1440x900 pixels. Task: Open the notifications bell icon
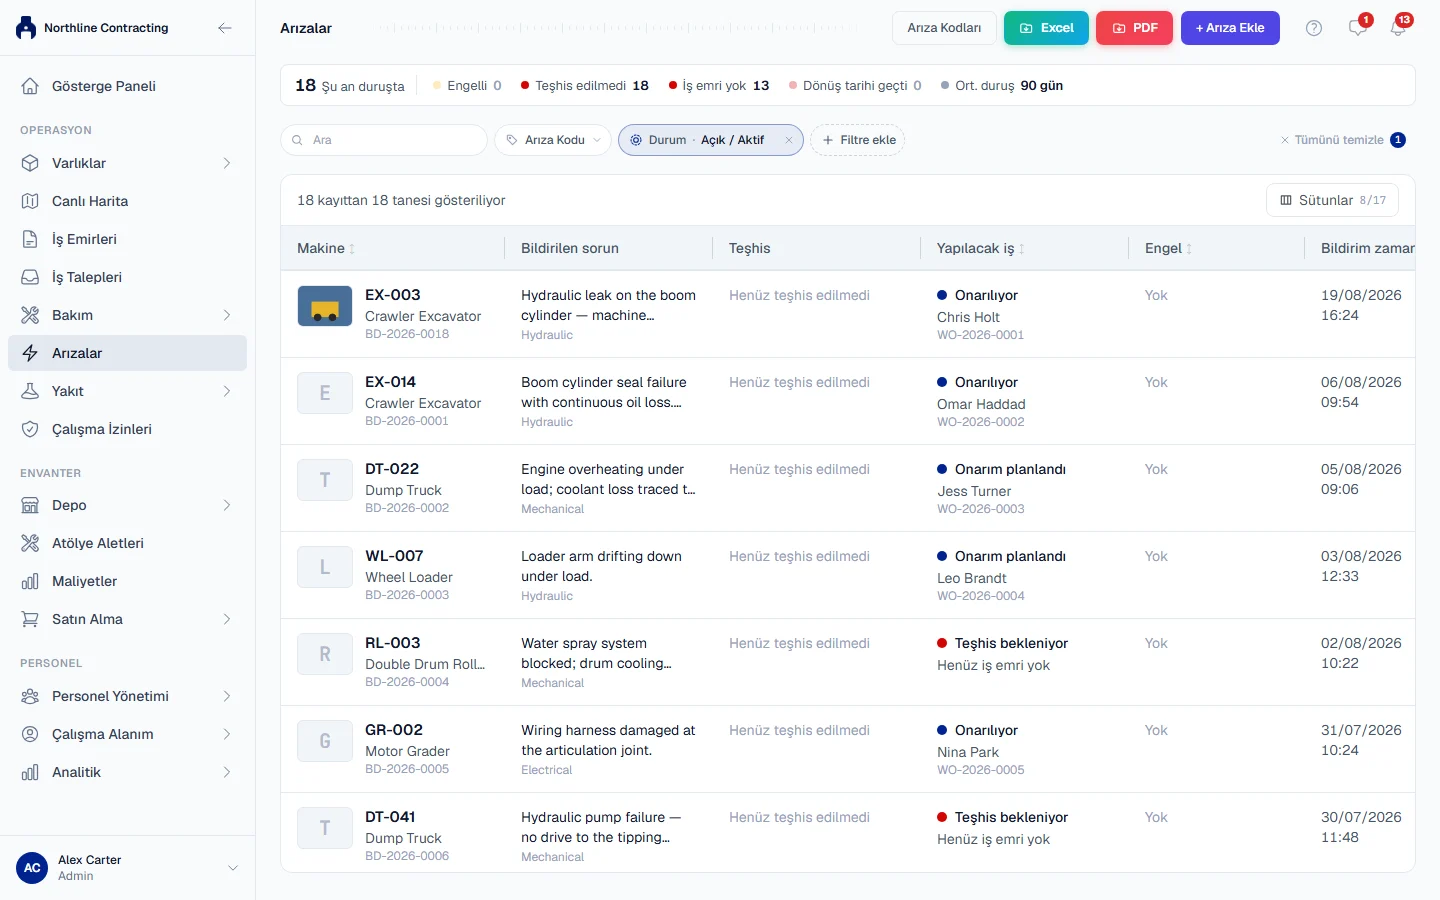(1398, 28)
